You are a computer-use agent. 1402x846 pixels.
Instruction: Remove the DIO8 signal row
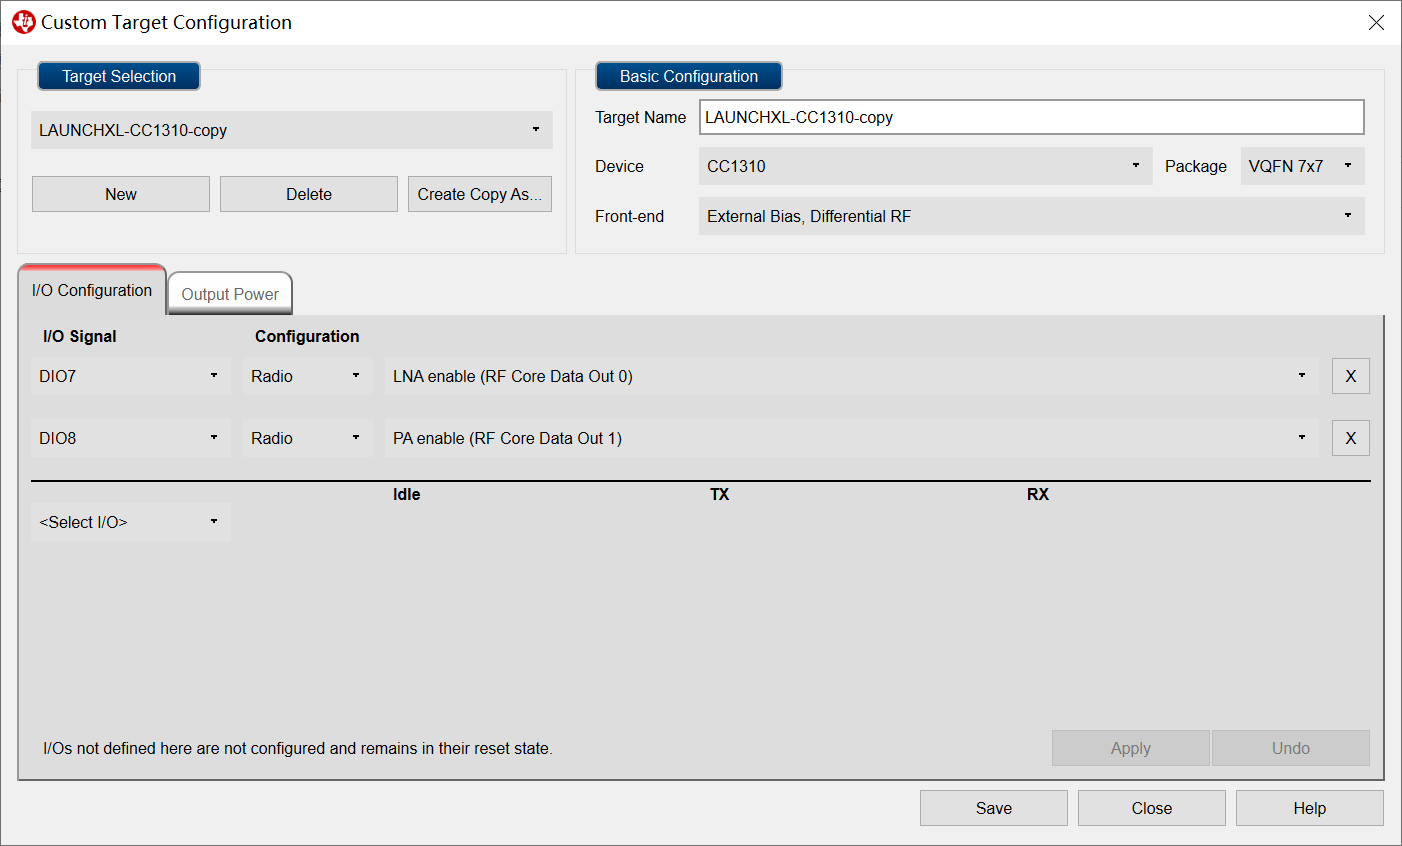(1350, 438)
